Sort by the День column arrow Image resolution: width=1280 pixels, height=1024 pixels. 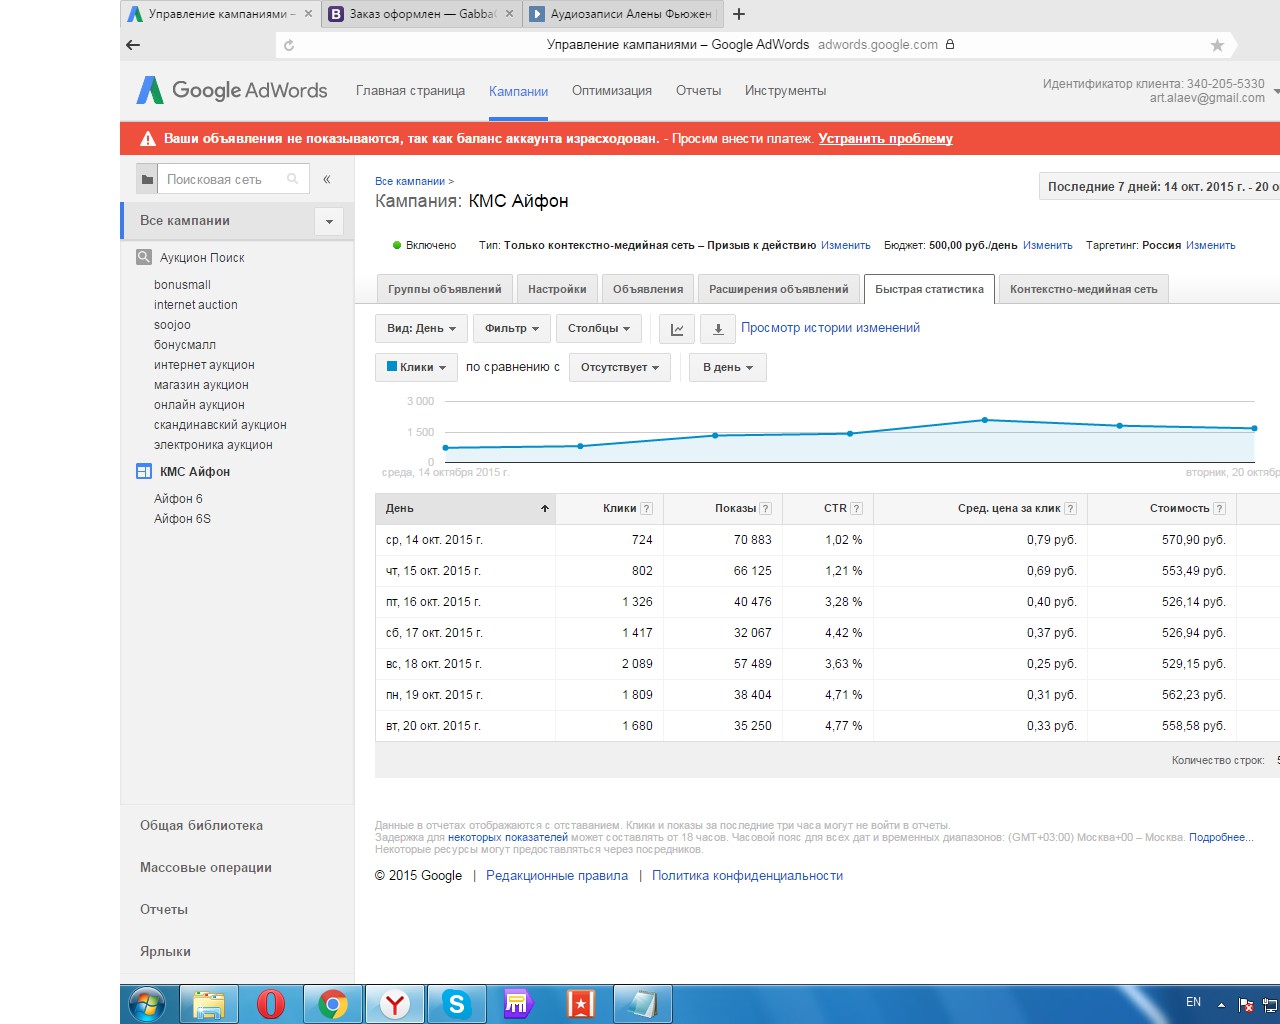tap(545, 509)
